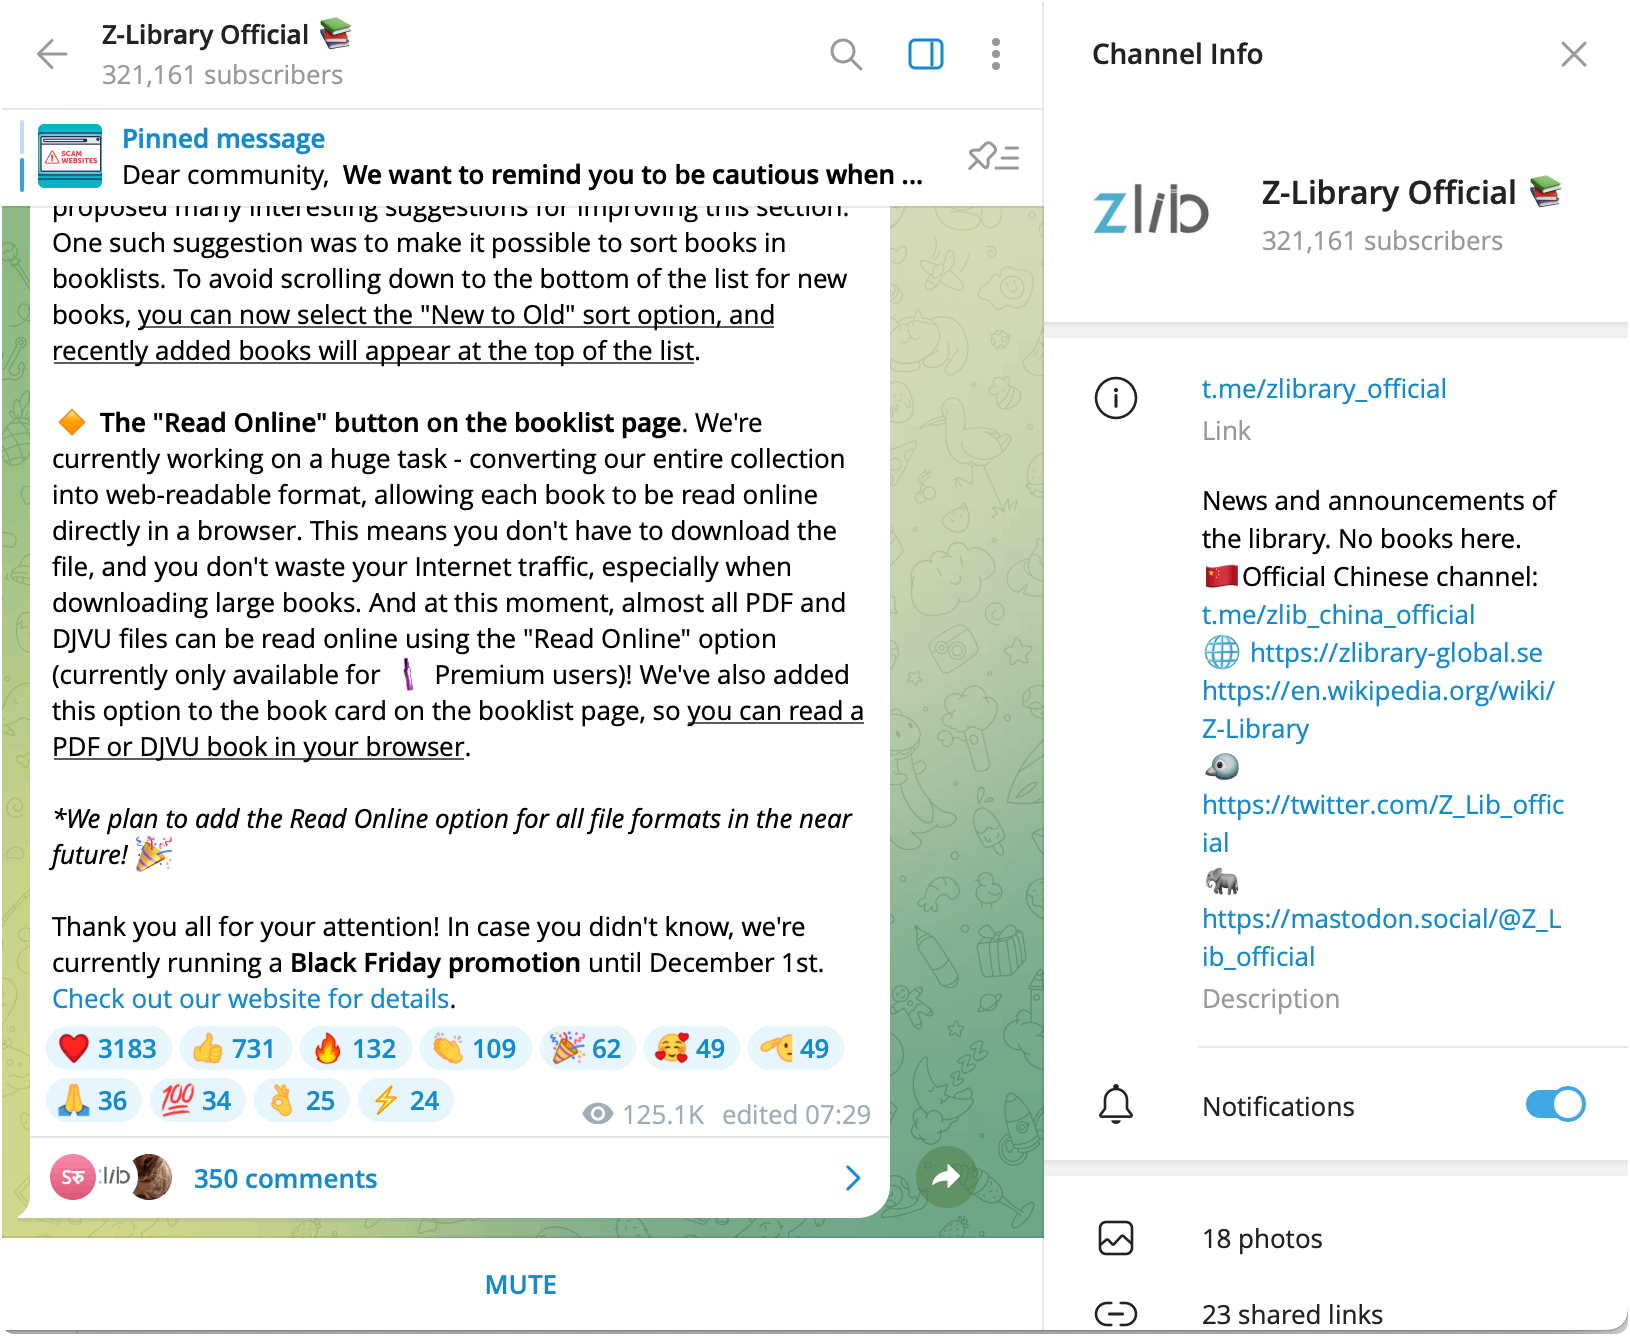Toggle the Notifications switch
Image resolution: width=1630 pixels, height=1336 pixels.
(1555, 1105)
